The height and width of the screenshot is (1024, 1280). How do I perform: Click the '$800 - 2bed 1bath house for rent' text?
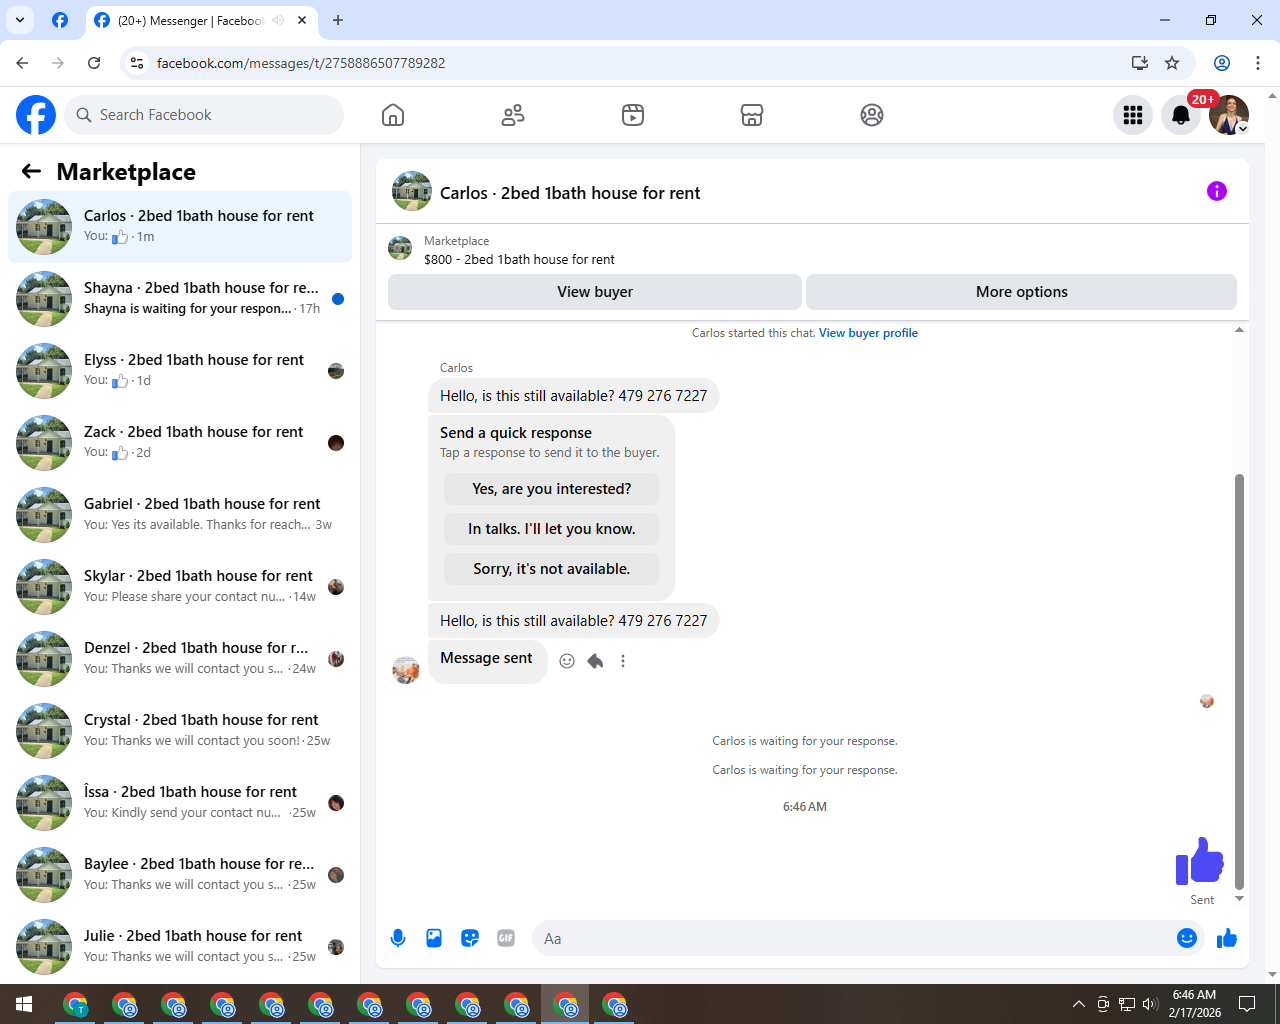pyautogui.click(x=519, y=259)
